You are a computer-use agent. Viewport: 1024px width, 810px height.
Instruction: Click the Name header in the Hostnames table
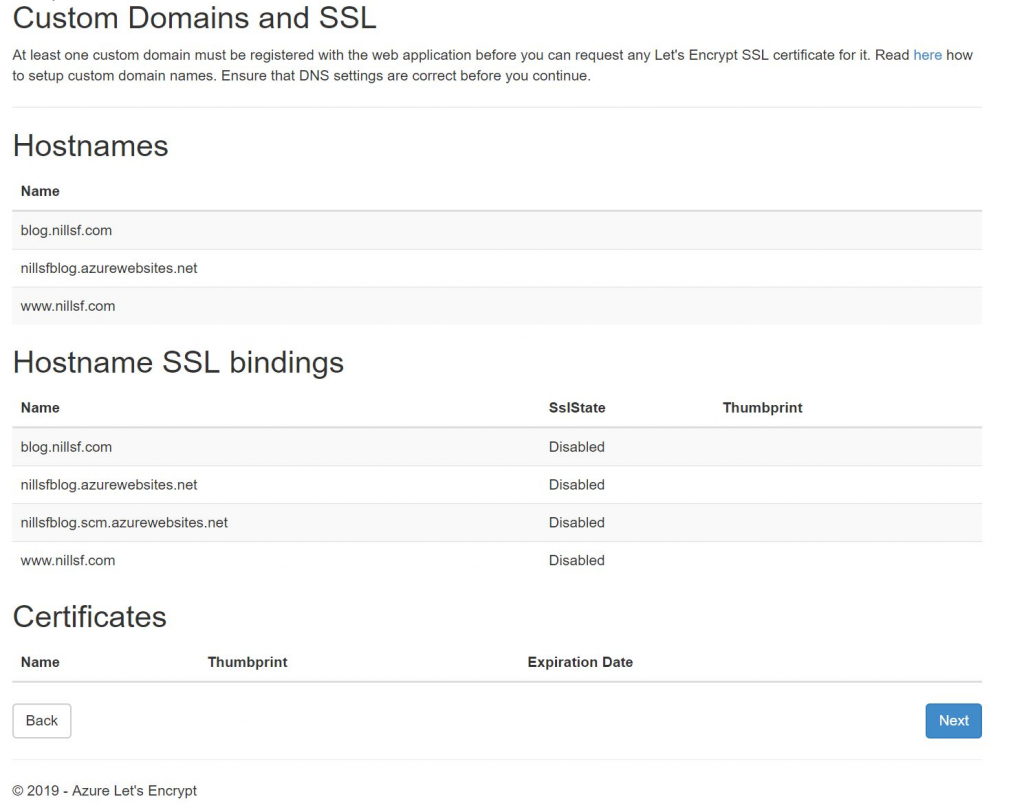40,191
